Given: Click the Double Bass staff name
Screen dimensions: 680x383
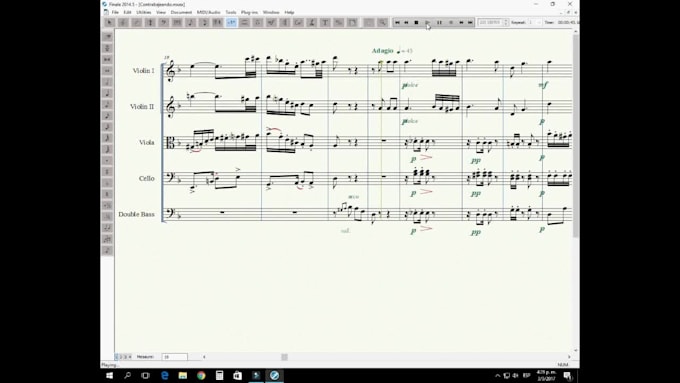Looking at the screenshot, I should (136, 214).
